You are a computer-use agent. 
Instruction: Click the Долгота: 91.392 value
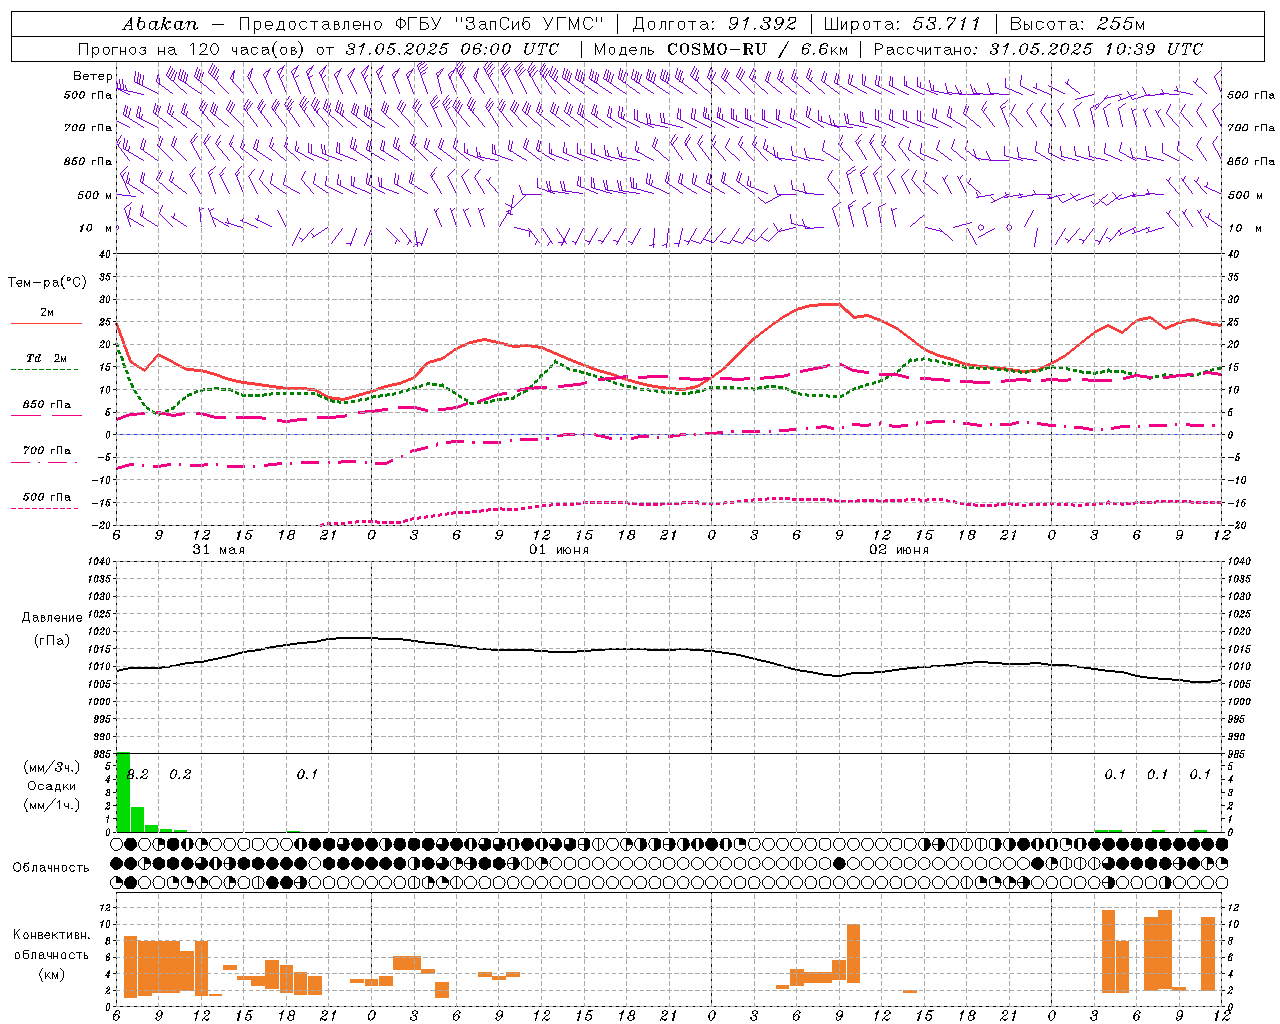[715, 24]
